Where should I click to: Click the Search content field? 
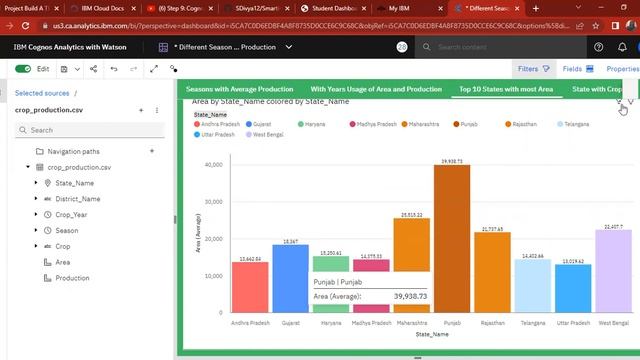tap(500, 47)
